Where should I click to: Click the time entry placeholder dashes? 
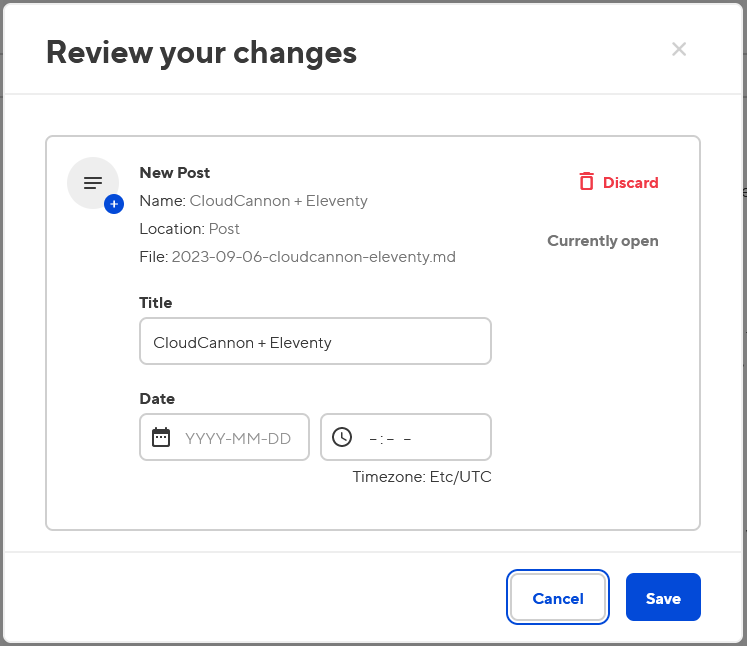pos(391,438)
